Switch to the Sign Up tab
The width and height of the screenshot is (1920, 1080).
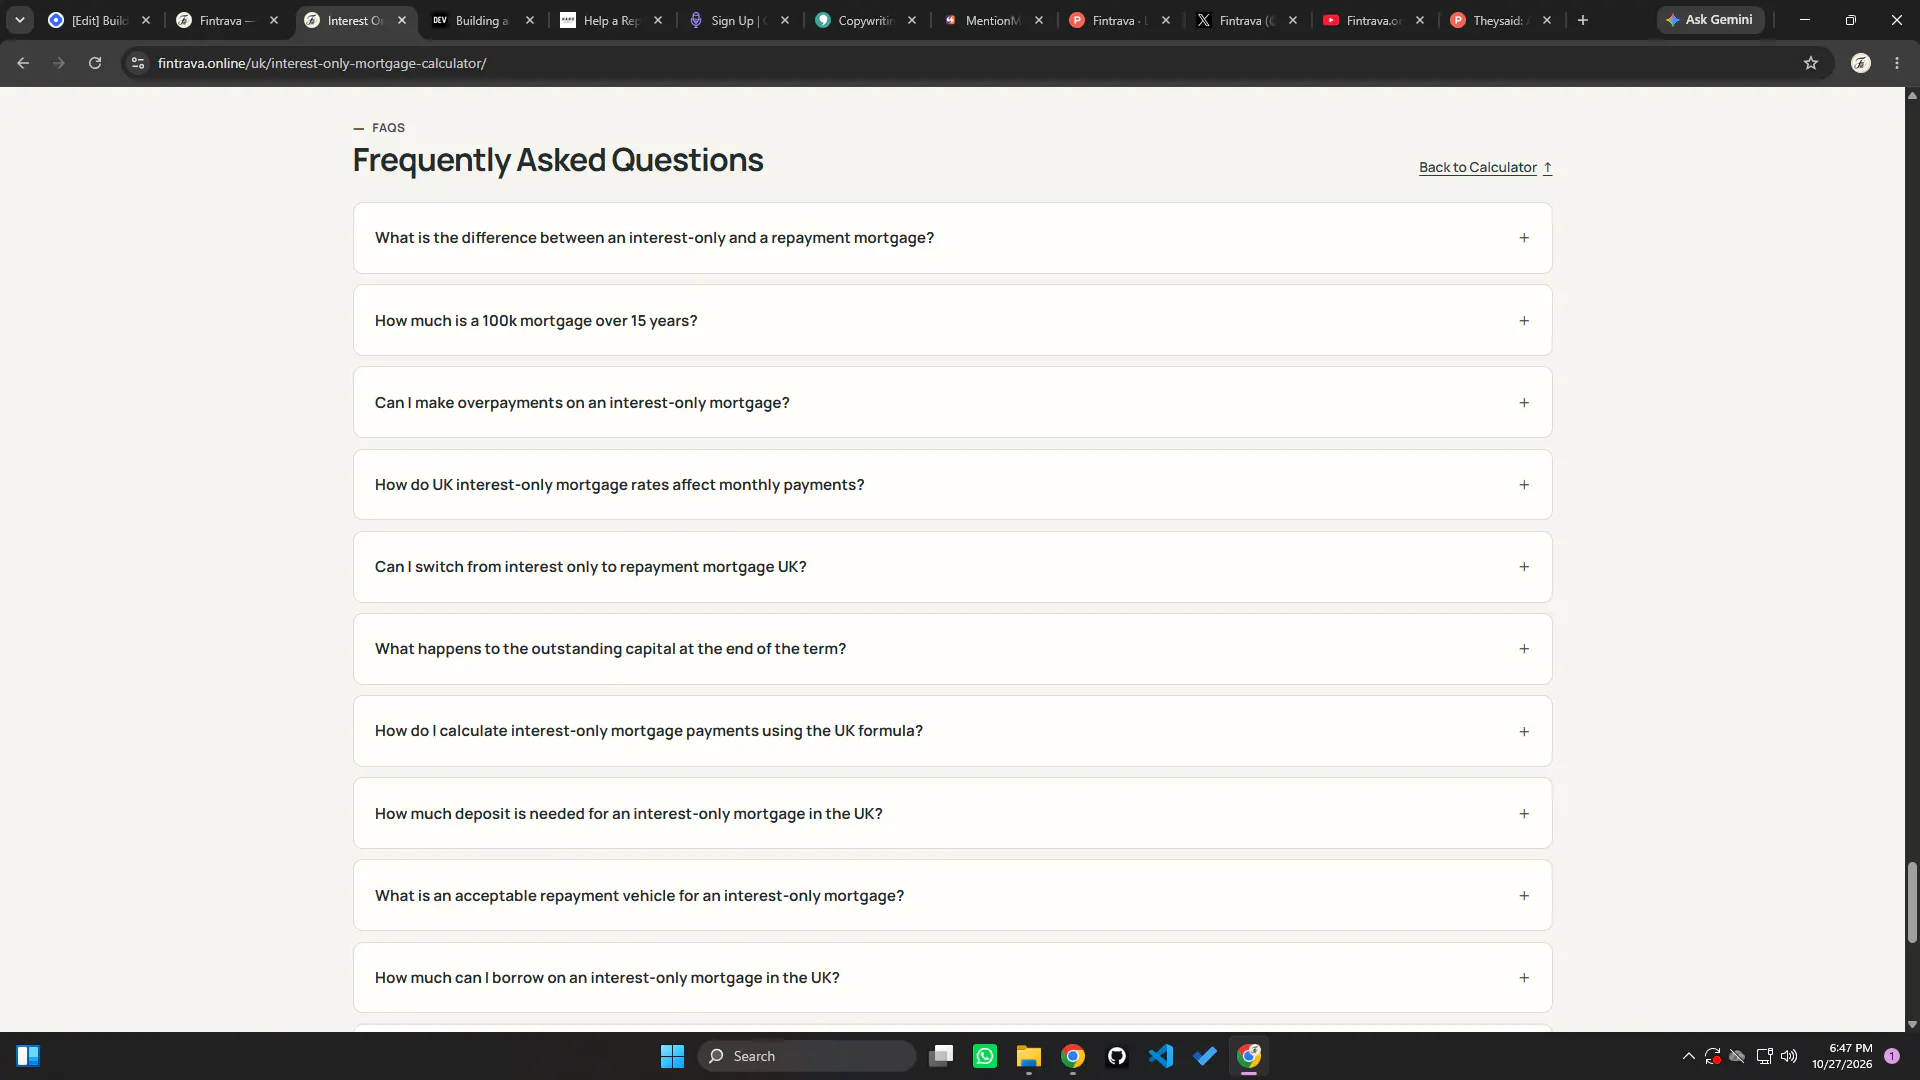click(738, 20)
